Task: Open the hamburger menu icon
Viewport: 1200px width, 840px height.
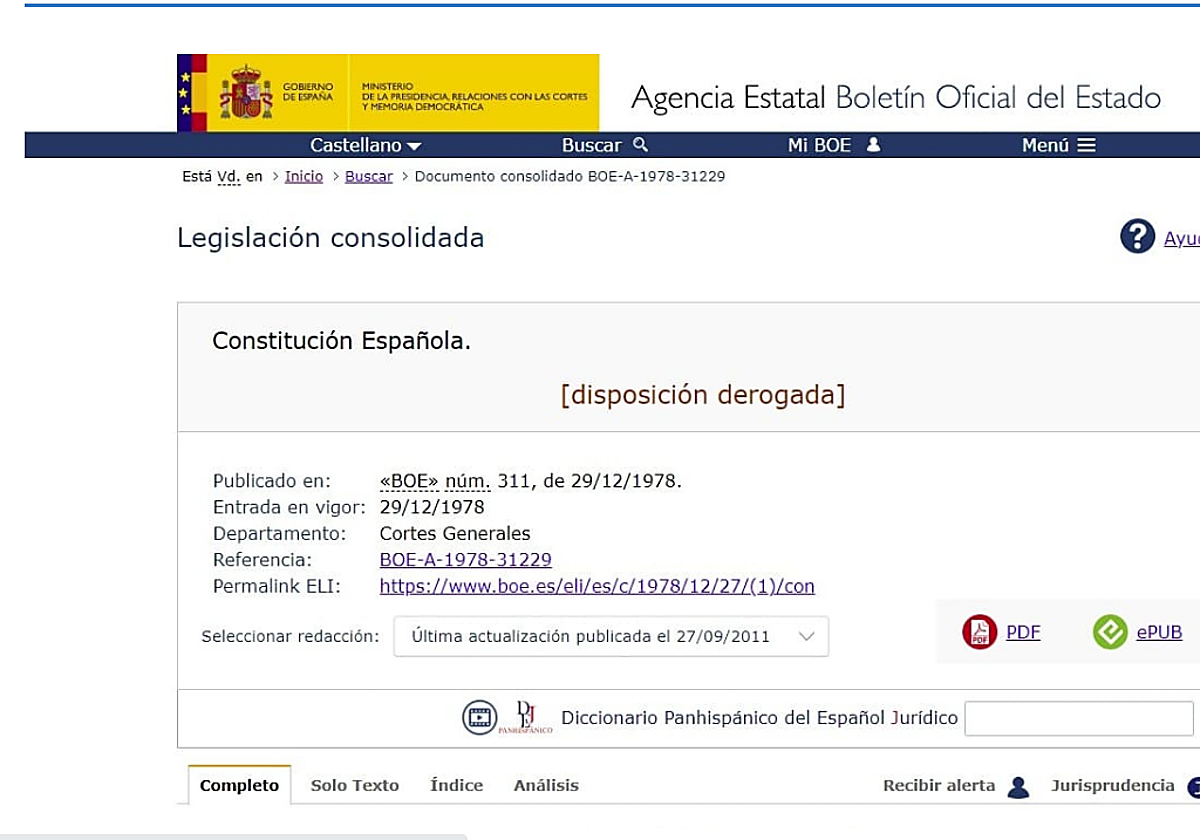Action: [1086, 145]
